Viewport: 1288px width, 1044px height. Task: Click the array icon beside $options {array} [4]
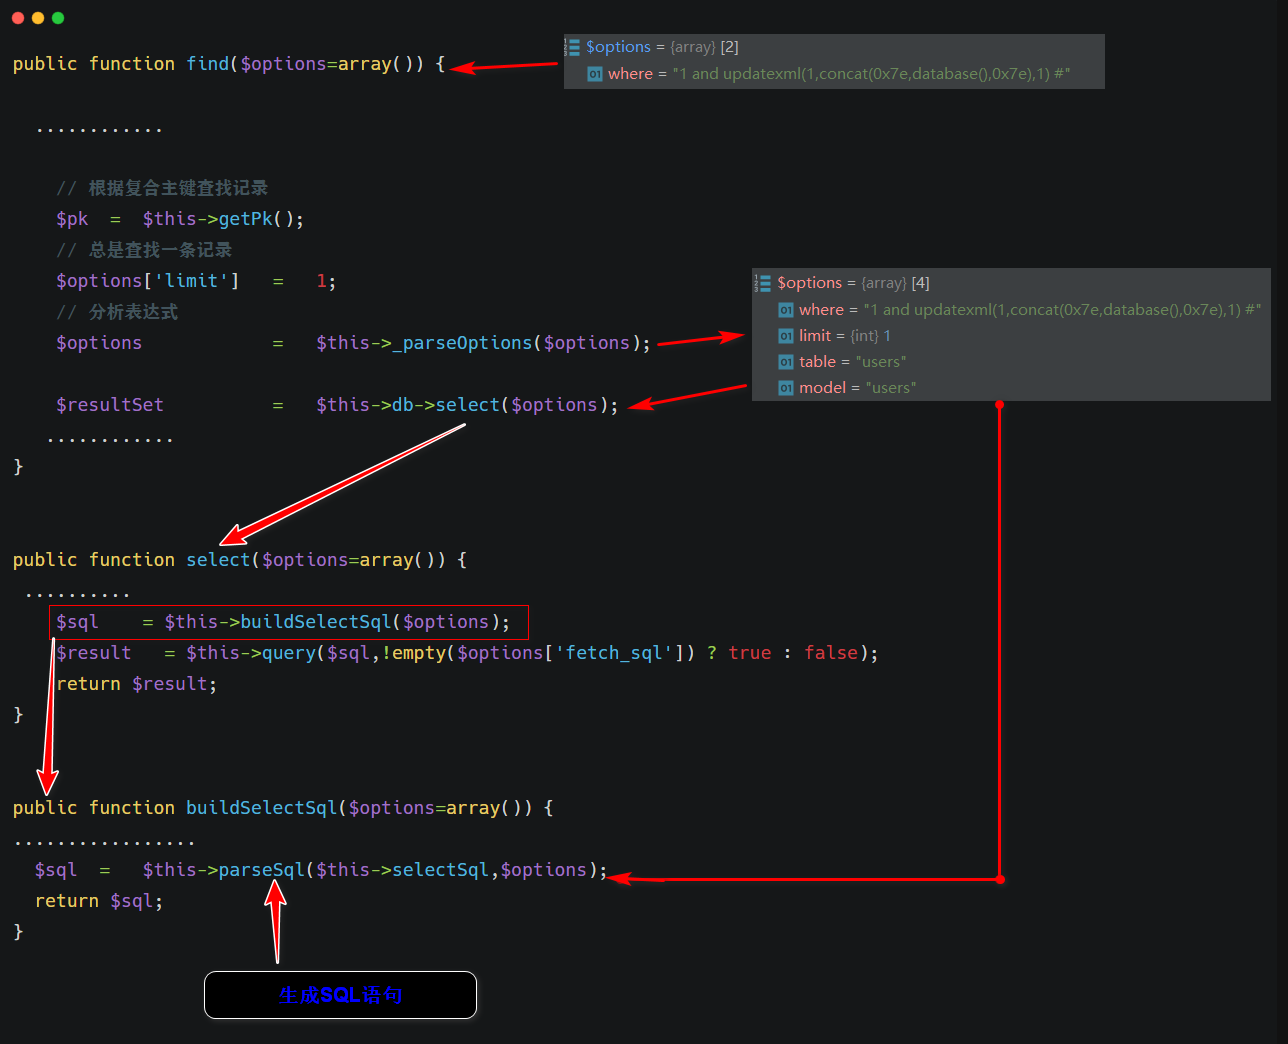(x=763, y=283)
